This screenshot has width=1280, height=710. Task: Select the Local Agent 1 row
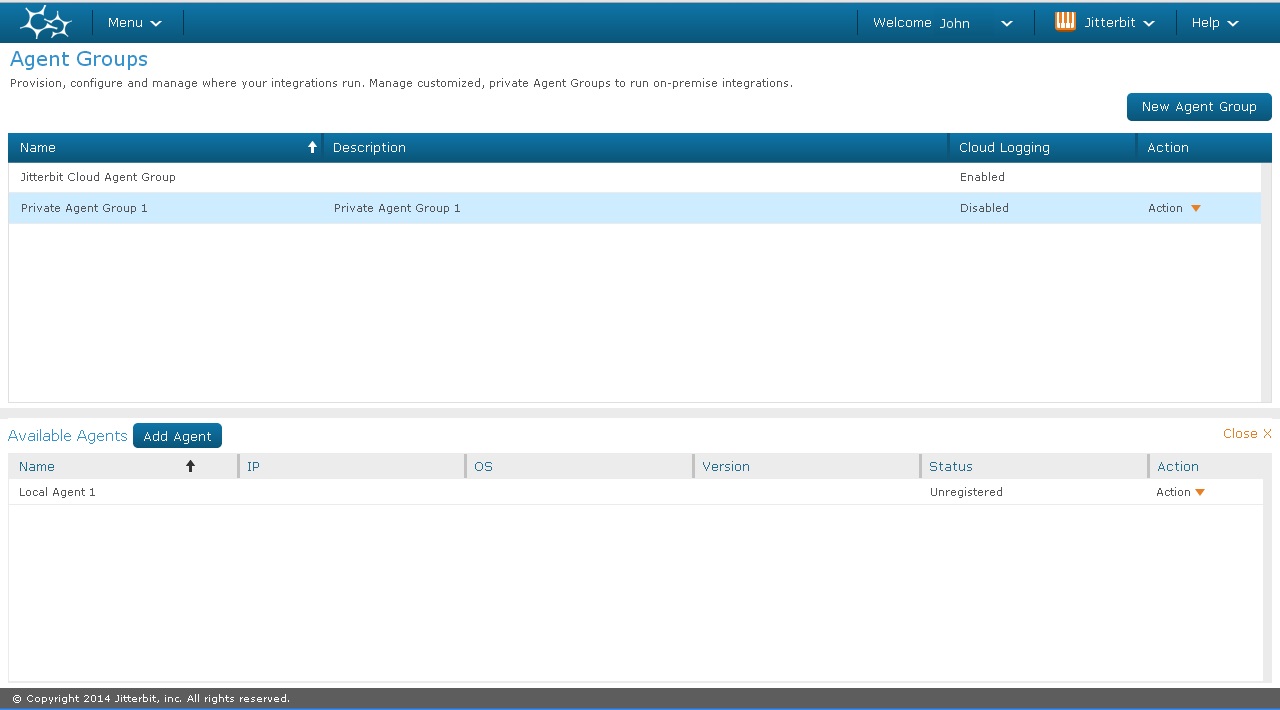coord(635,492)
